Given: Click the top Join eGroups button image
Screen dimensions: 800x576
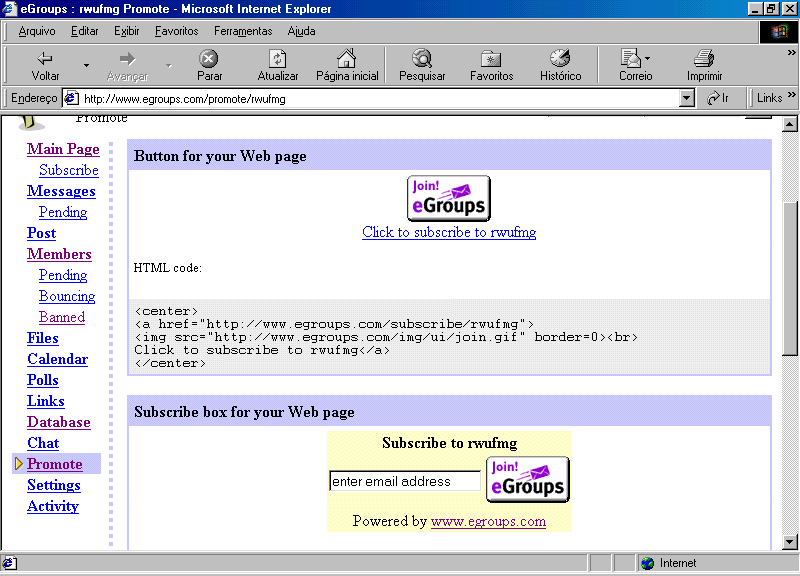Looking at the screenshot, I should click(x=449, y=198).
